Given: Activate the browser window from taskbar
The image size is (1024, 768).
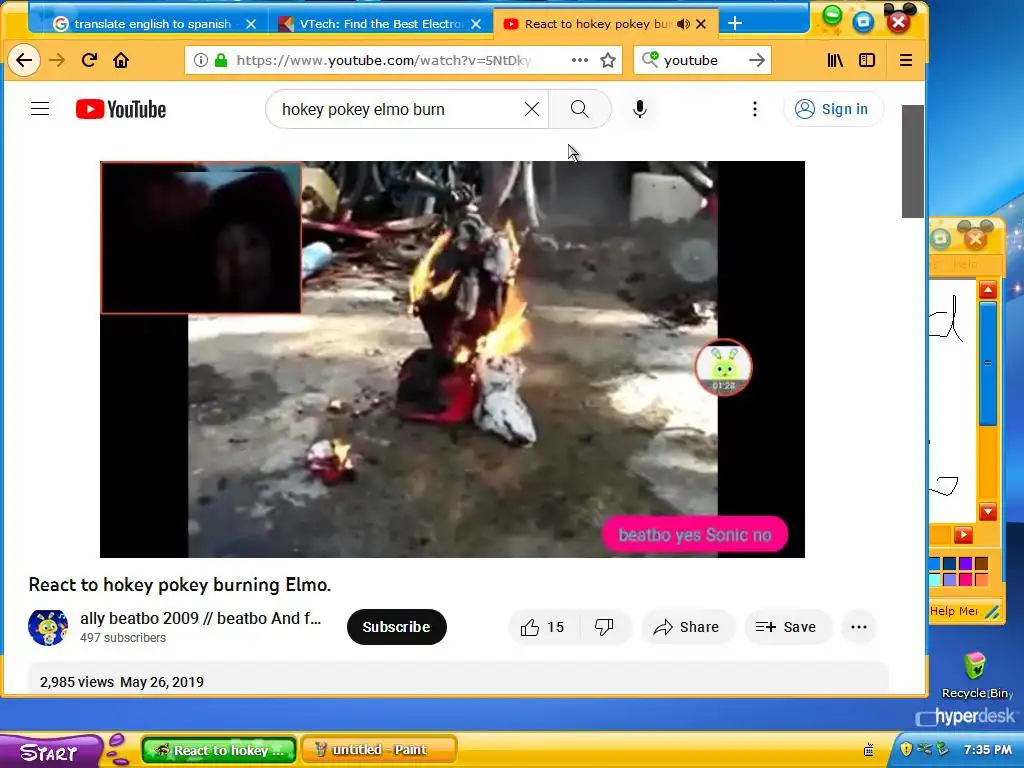Looking at the screenshot, I should point(219,750).
